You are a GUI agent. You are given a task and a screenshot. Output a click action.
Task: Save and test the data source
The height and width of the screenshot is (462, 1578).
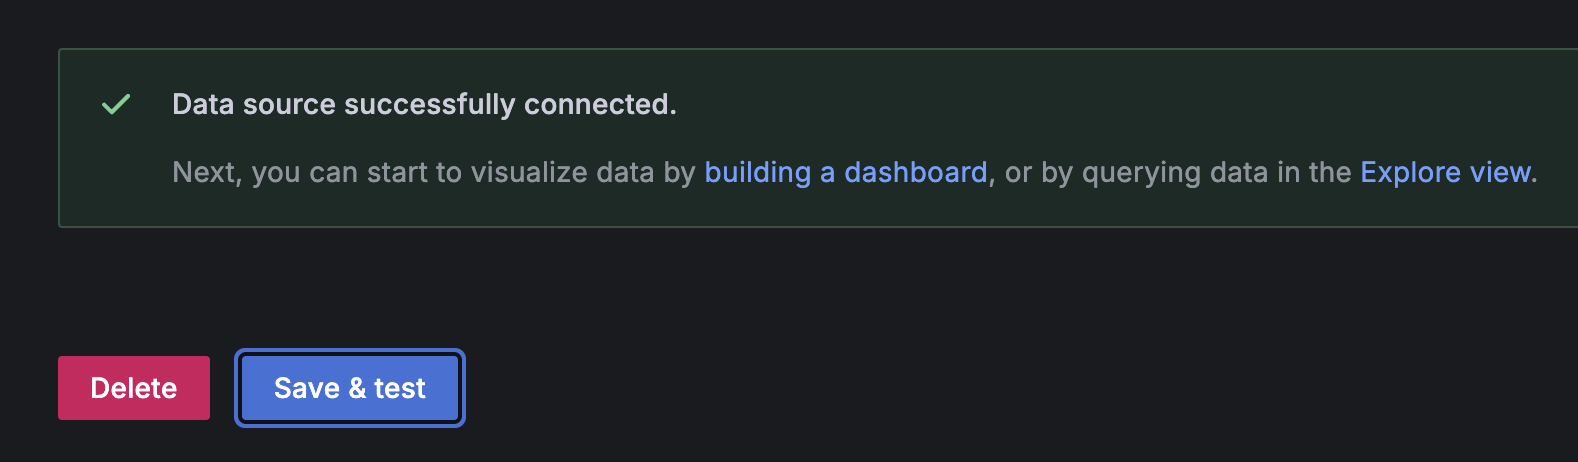(x=350, y=388)
